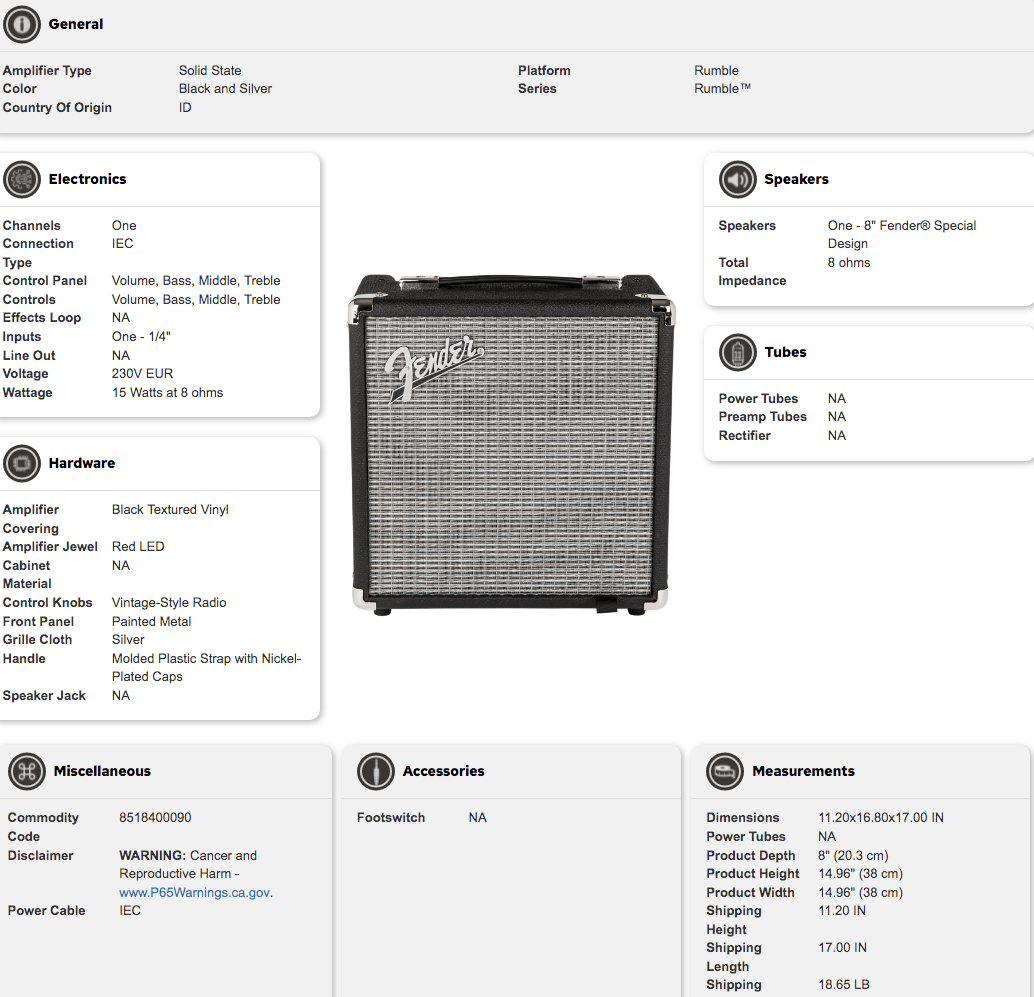Viewport: 1034px width, 997px height.
Task: Click the 'Black Textured Vinyl' covering value
Action: coord(170,510)
